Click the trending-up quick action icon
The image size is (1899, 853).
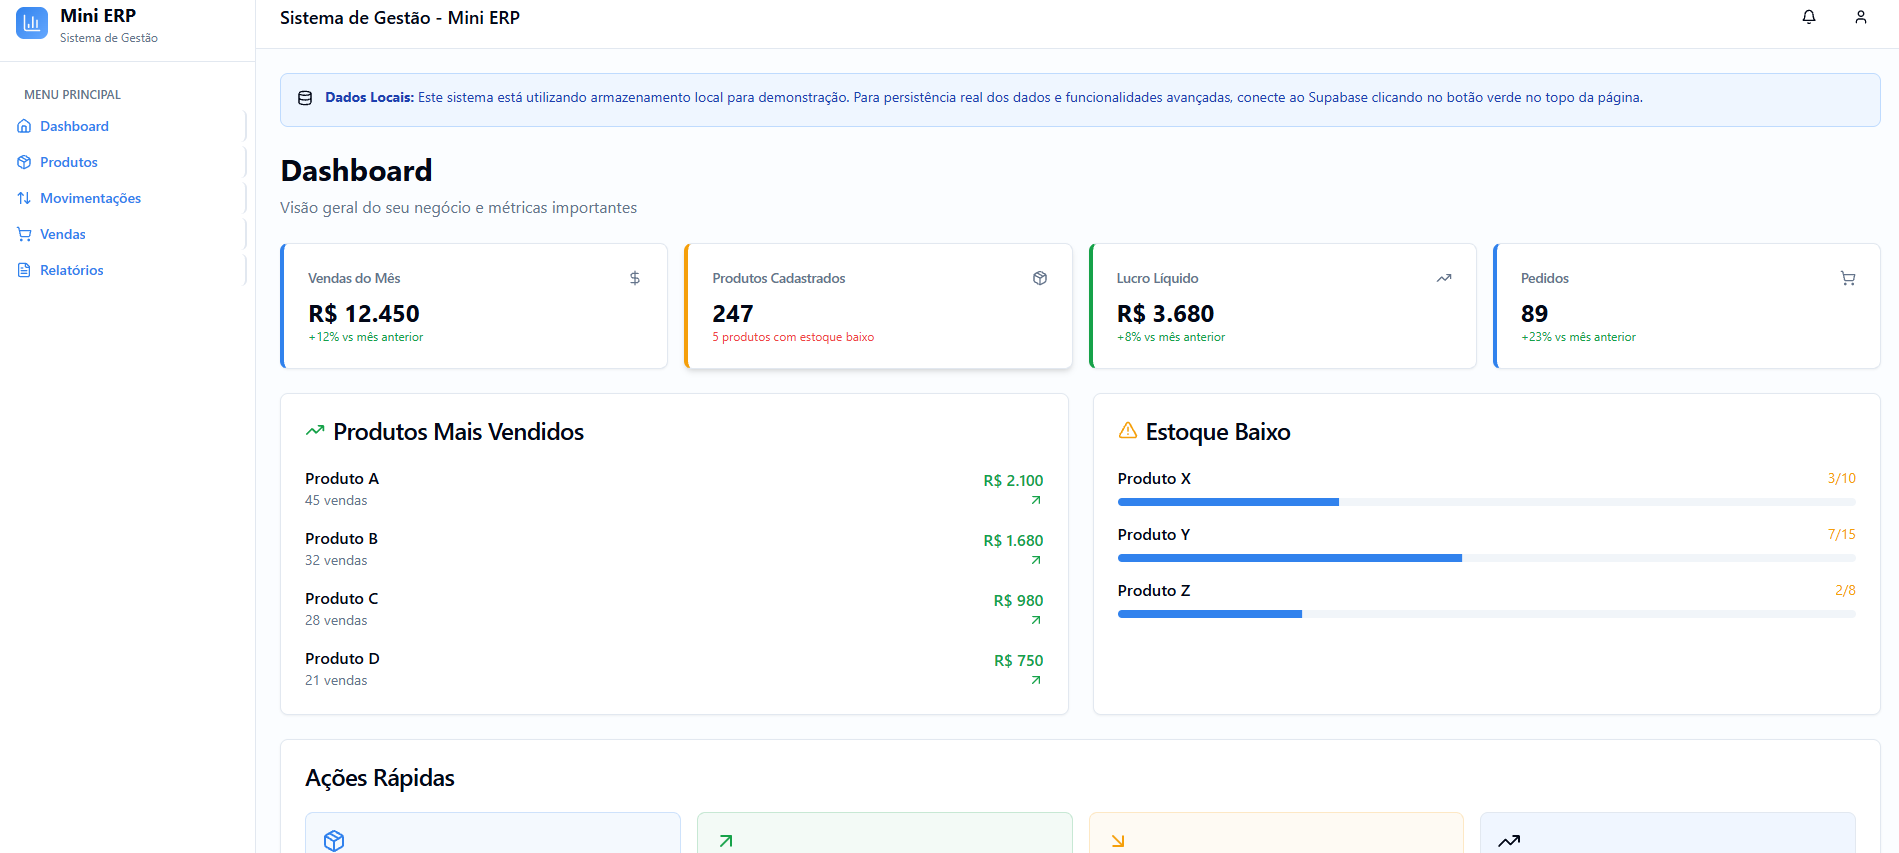coord(1509,841)
